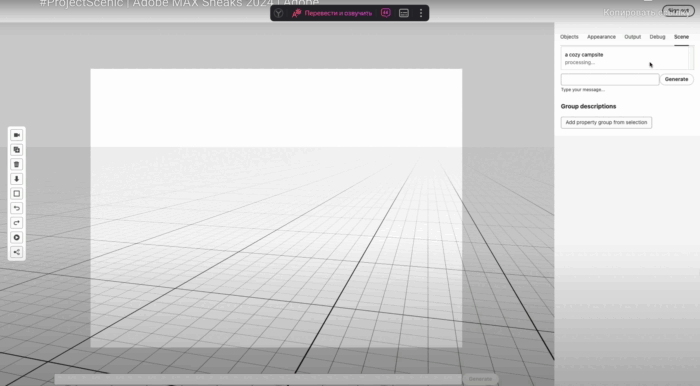Click the Generate button beside message field
The image size is (700, 386).
point(676,79)
